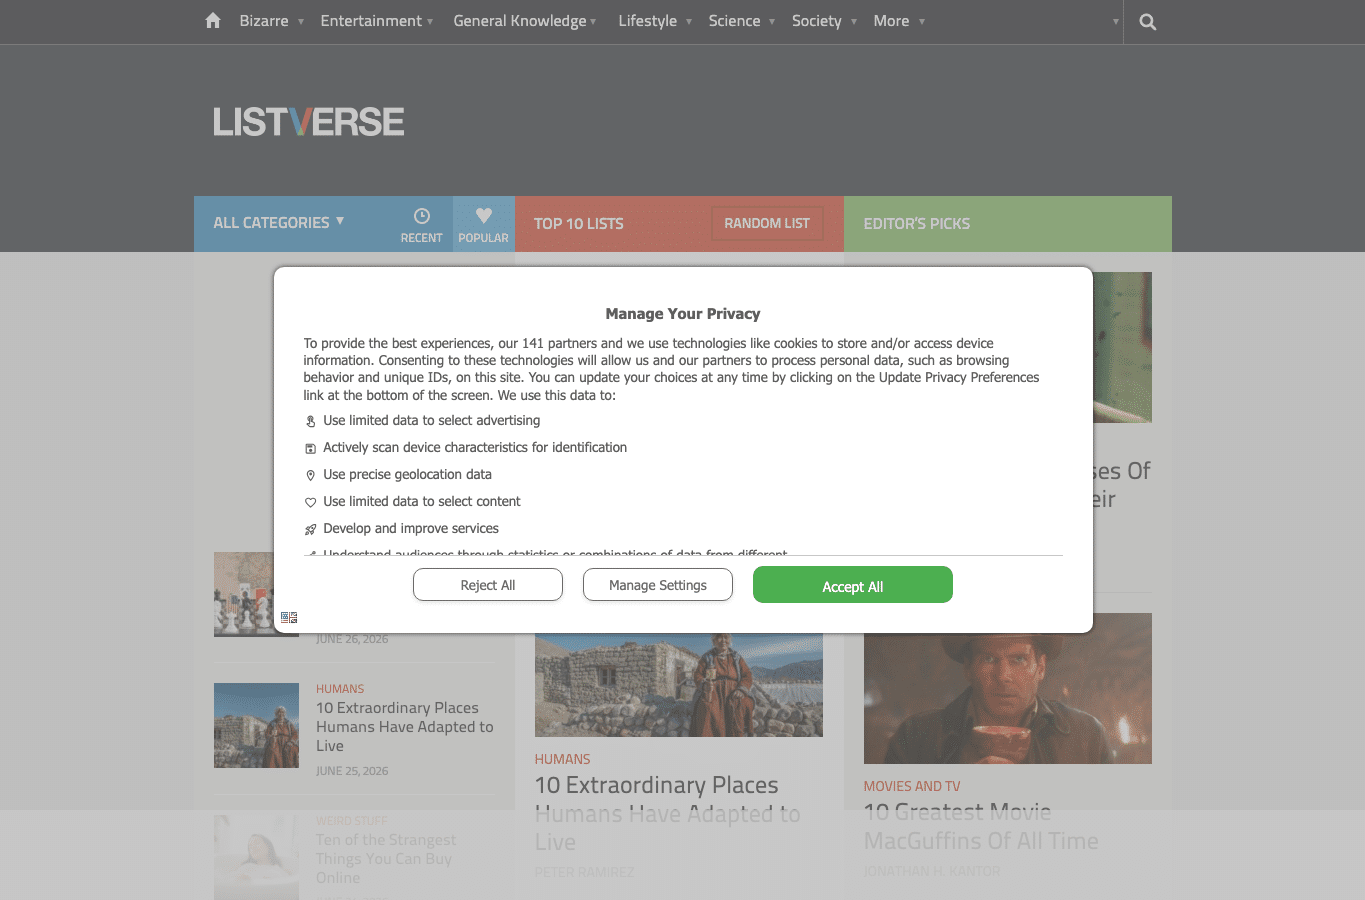Screen dimensions: 1365x900
Task: Click the precise geolocation pin icon
Action: (310, 475)
